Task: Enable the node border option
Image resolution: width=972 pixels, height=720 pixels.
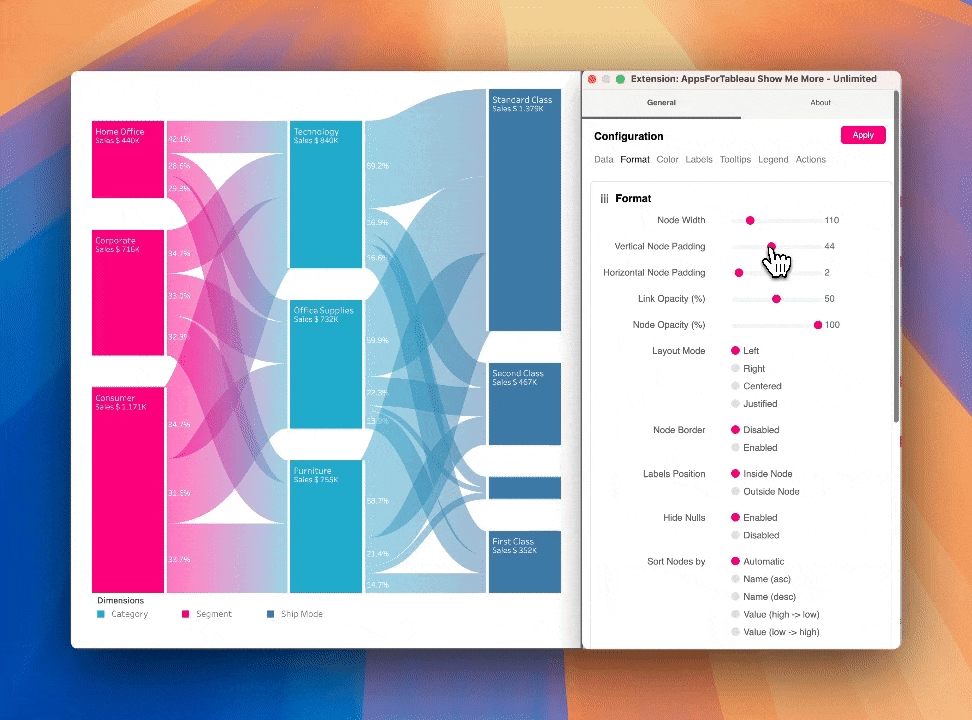Action: pos(736,448)
